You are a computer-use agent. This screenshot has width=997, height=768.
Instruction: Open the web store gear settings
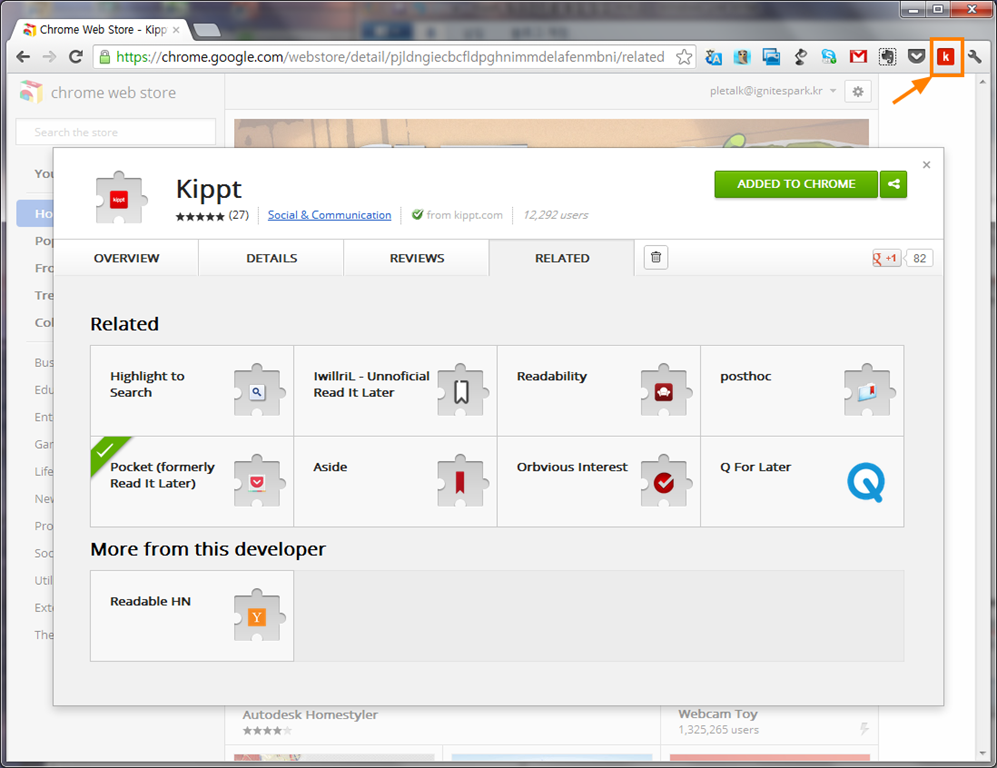[858, 92]
